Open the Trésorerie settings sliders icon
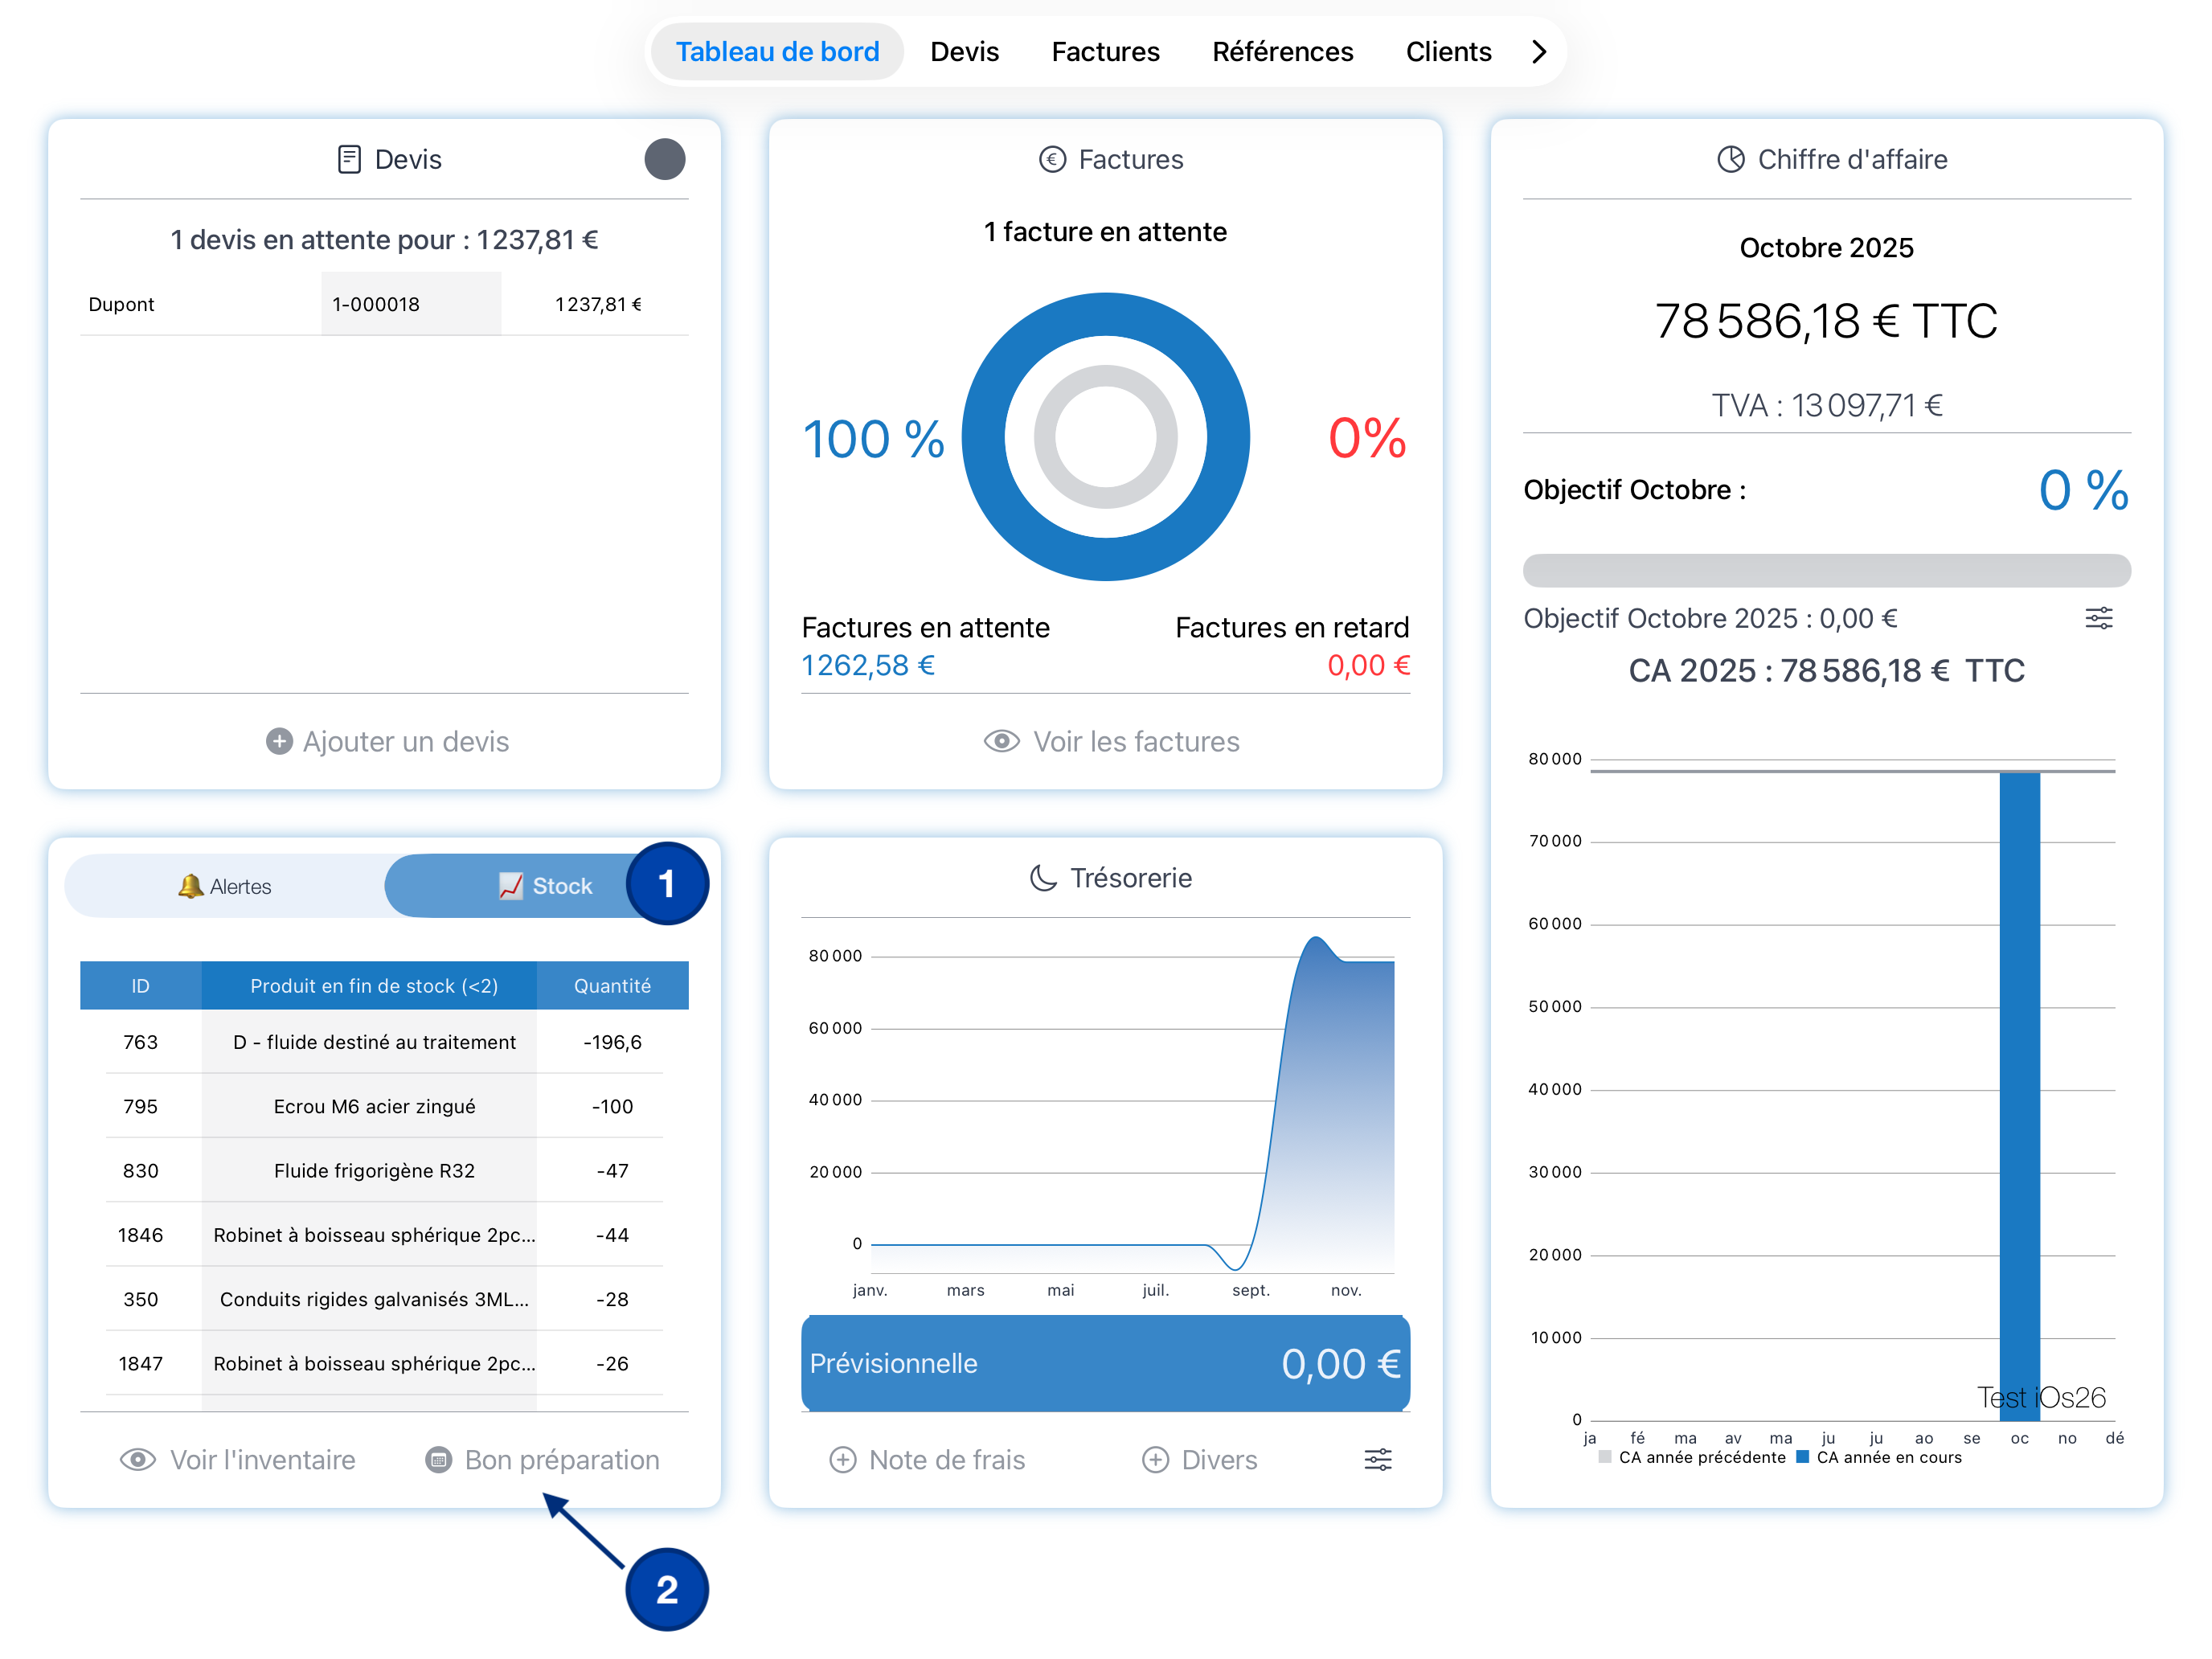This screenshot has width=2212, height=1659. pos(1377,1459)
